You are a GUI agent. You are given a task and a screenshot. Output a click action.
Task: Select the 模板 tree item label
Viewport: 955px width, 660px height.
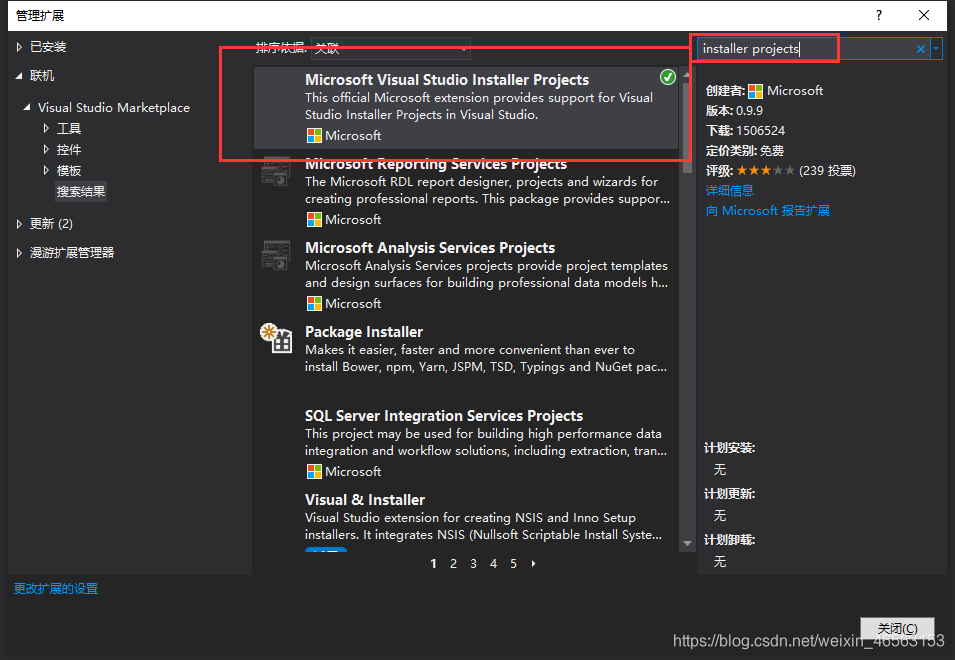pos(69,170)
